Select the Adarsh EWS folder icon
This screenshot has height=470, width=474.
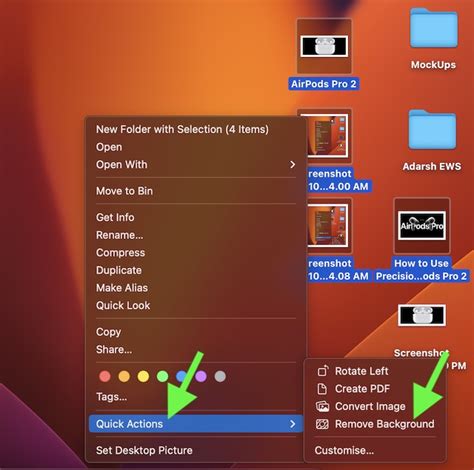(x=433, y=129)
